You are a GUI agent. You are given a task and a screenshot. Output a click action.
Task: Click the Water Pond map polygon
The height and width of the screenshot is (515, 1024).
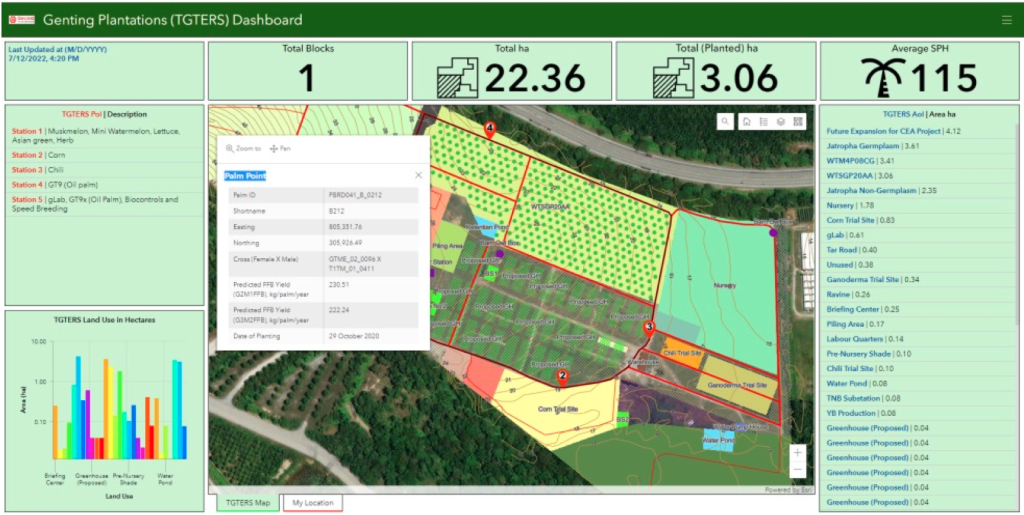click(718, 441)
